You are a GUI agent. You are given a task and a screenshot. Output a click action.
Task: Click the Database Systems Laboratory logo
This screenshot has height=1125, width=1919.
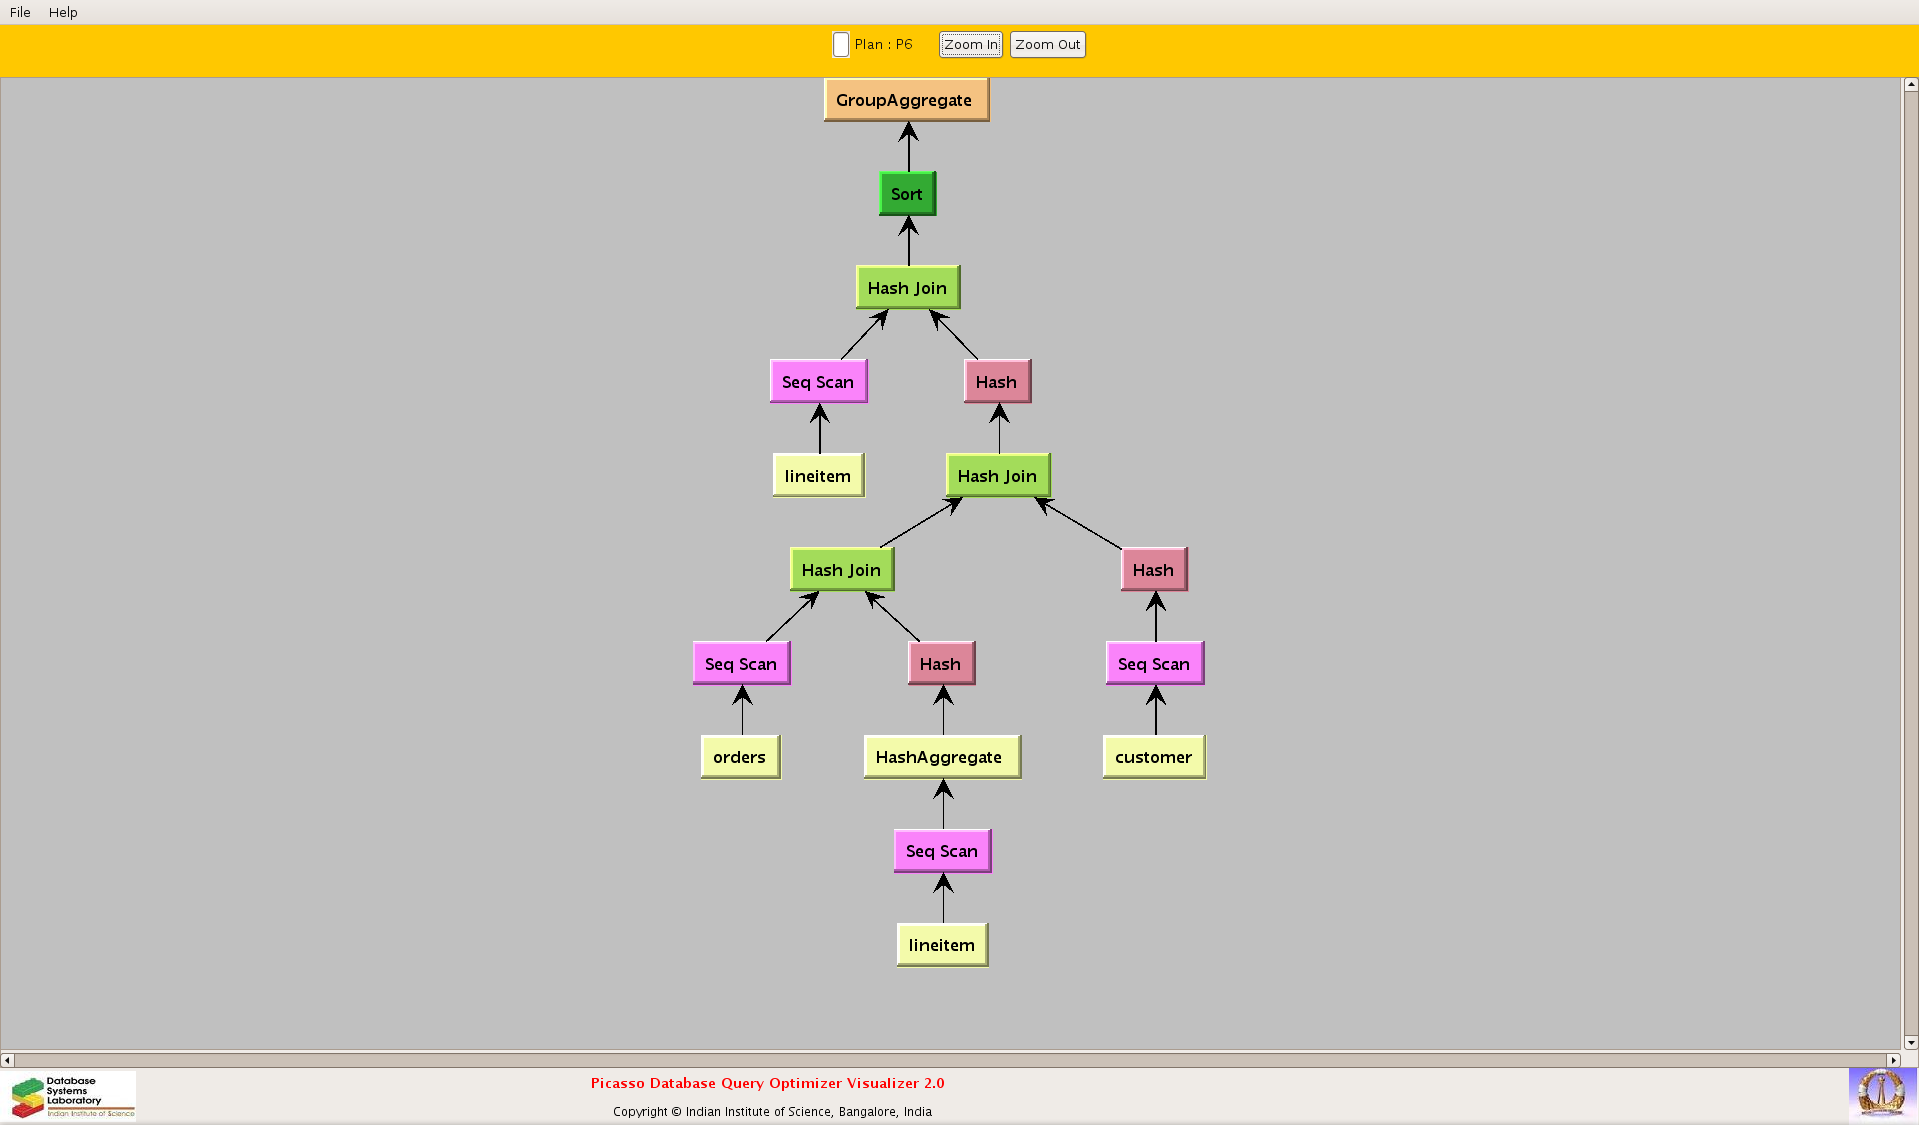(x=72, y=1096)
